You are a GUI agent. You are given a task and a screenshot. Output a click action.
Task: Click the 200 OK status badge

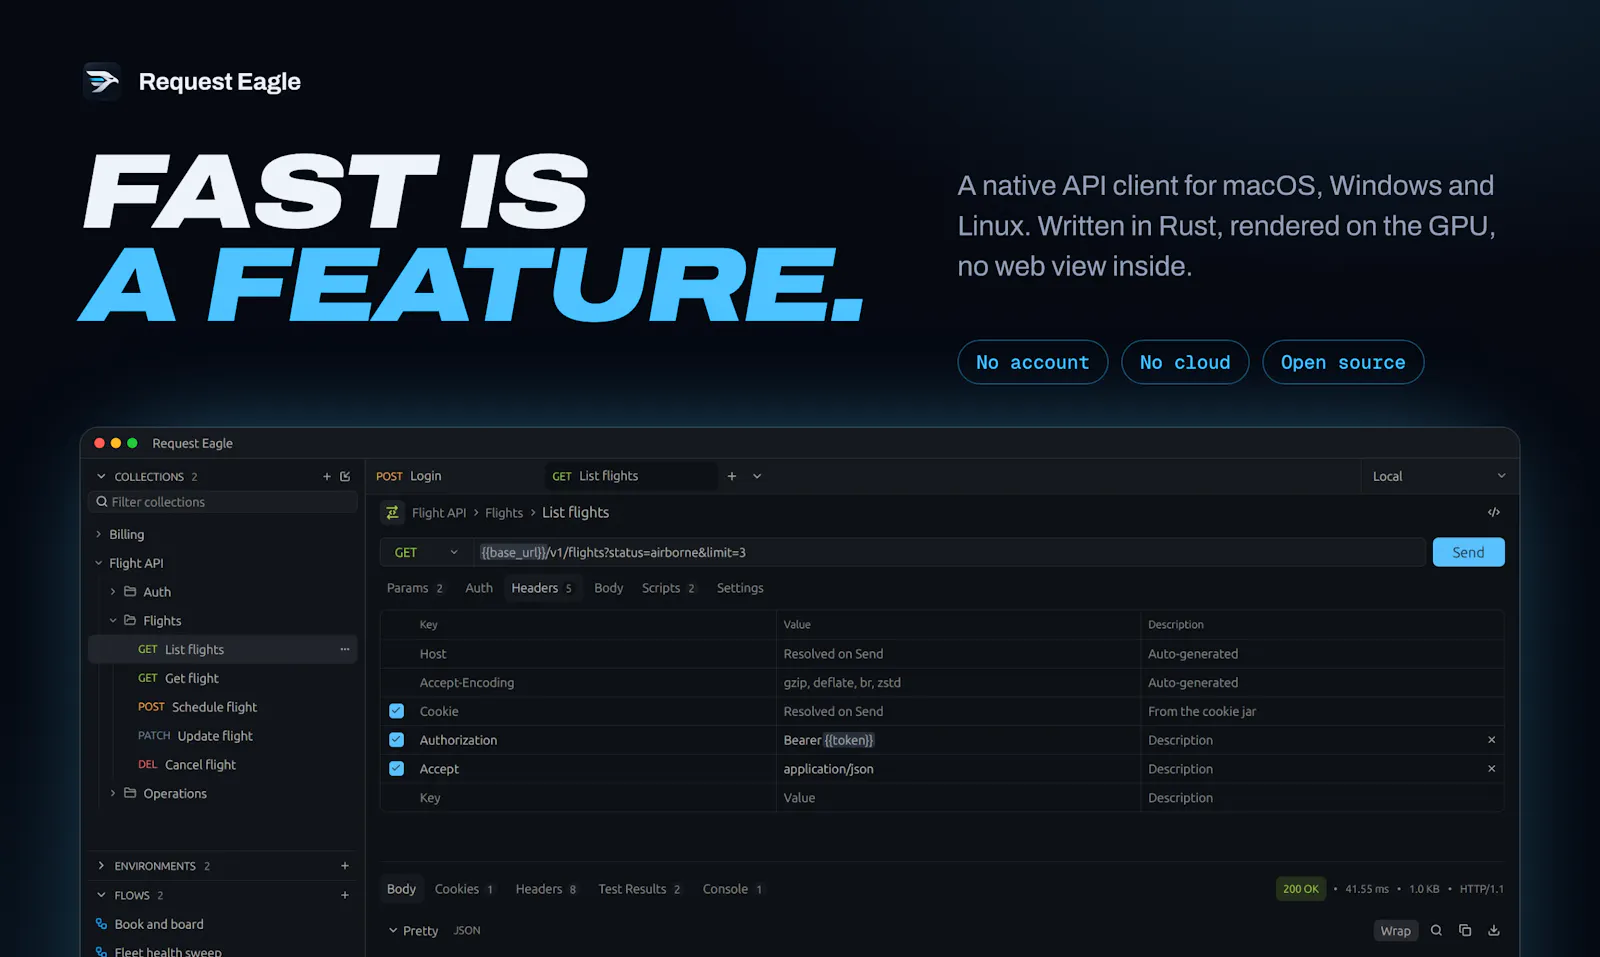click(1301, 889)
